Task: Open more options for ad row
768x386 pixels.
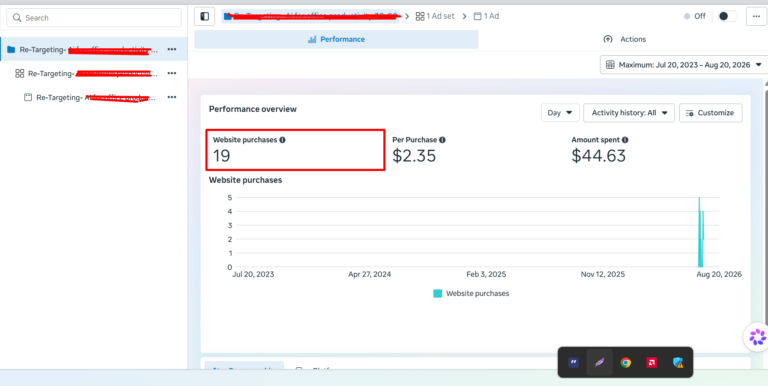Action: point(172,97)
